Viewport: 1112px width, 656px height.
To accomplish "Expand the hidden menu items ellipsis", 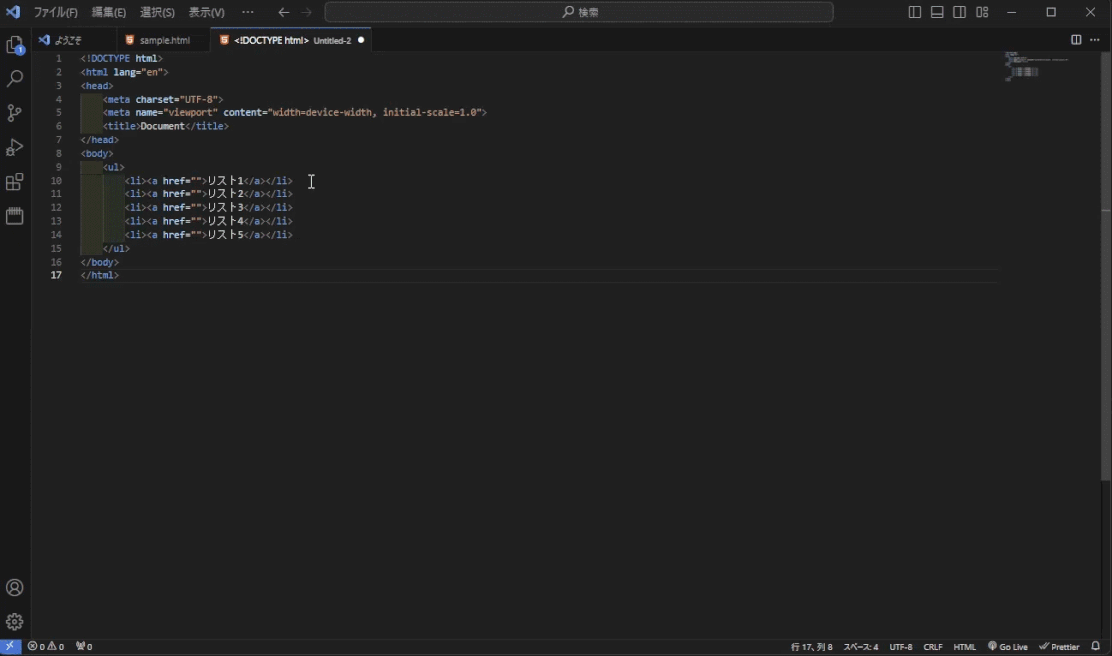I will [x=248, y=12].
